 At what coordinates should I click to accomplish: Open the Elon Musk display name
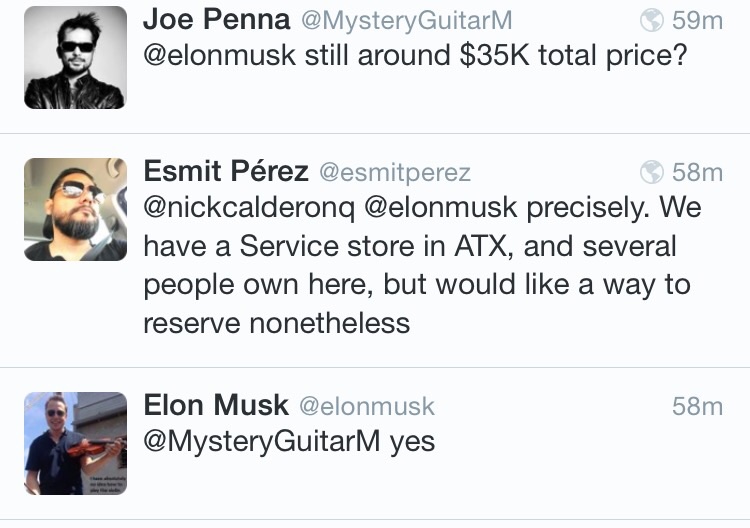click(x=216, y=406)
